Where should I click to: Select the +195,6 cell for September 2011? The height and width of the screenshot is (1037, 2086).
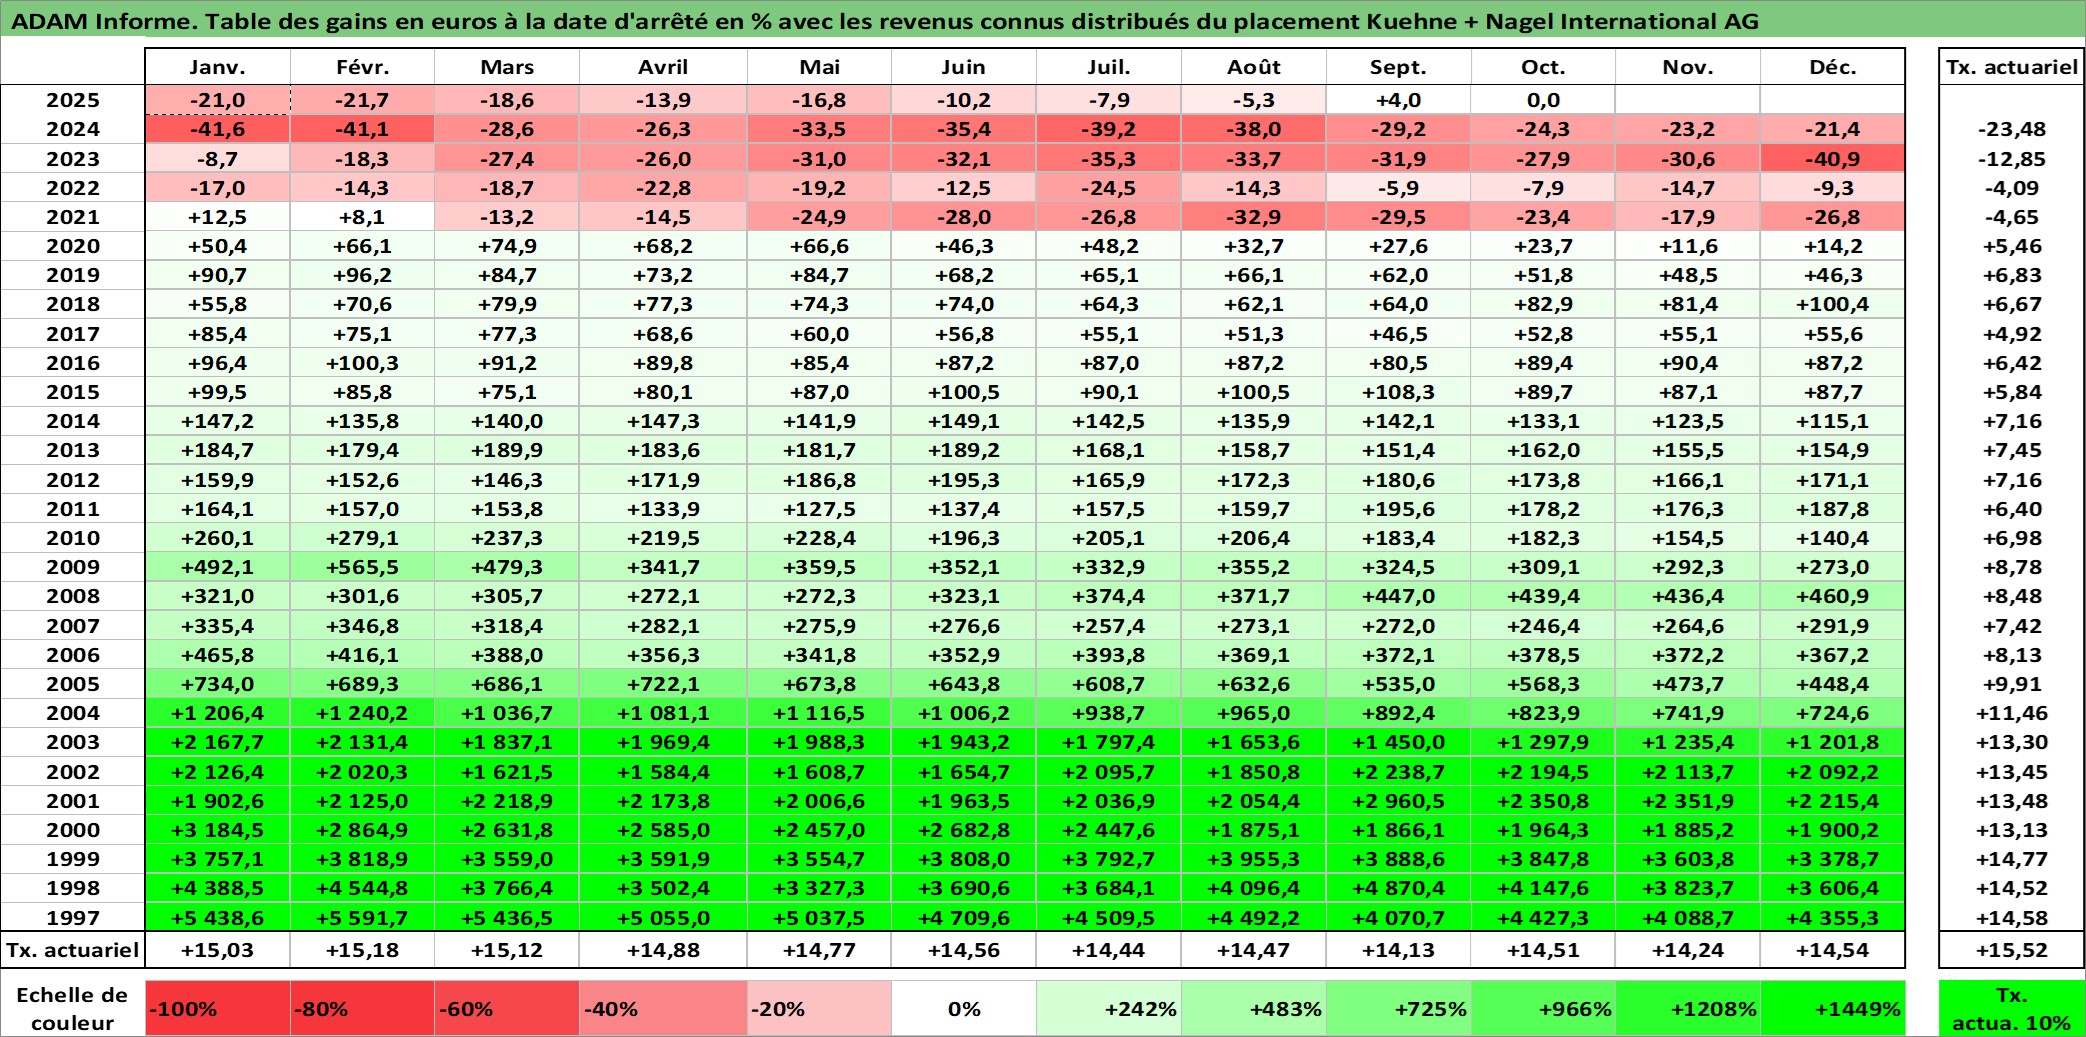[x=1399, y=509]
